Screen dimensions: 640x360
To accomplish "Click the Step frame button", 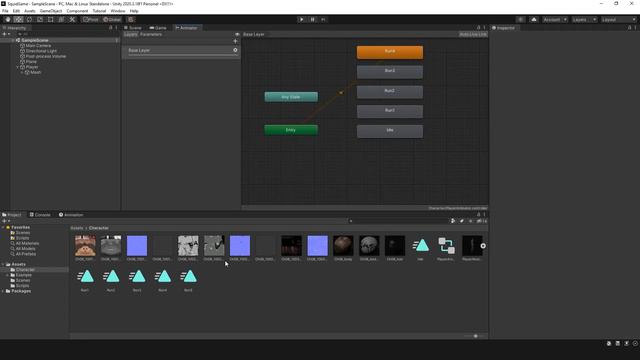I will point(323,20).
